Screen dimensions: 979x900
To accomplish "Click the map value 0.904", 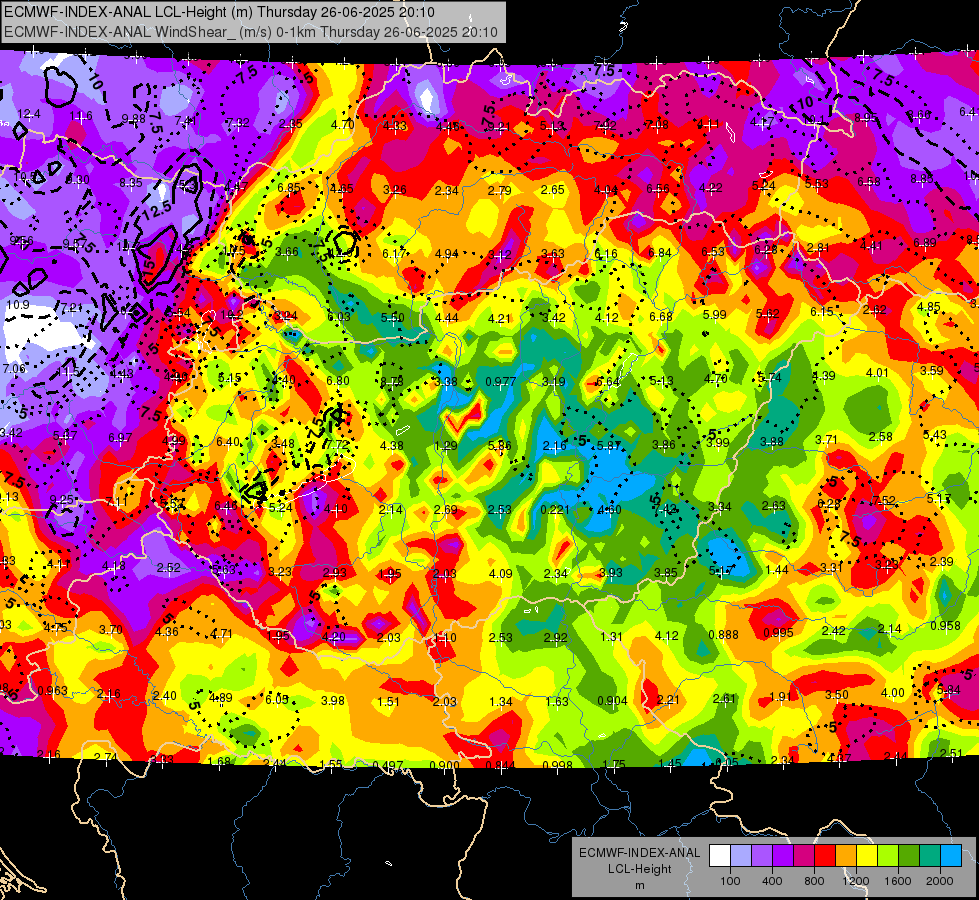I will click(x=612, y=701).
